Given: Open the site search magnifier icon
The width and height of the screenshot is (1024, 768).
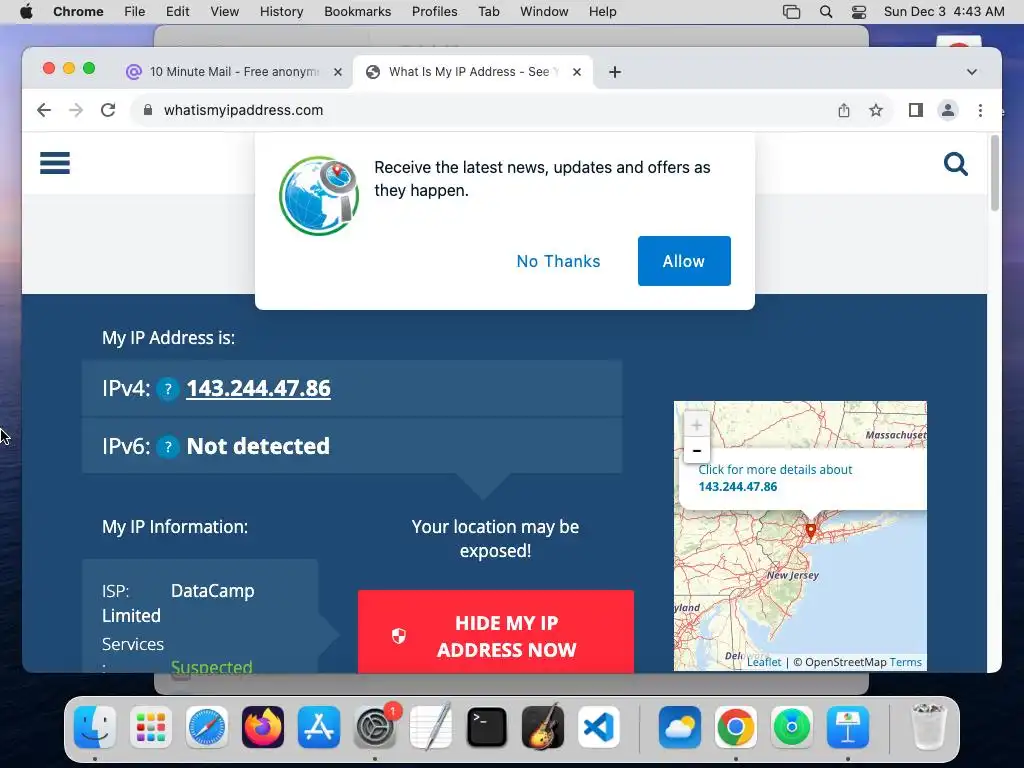Looking at the screenshot, I should pos(955,164).
